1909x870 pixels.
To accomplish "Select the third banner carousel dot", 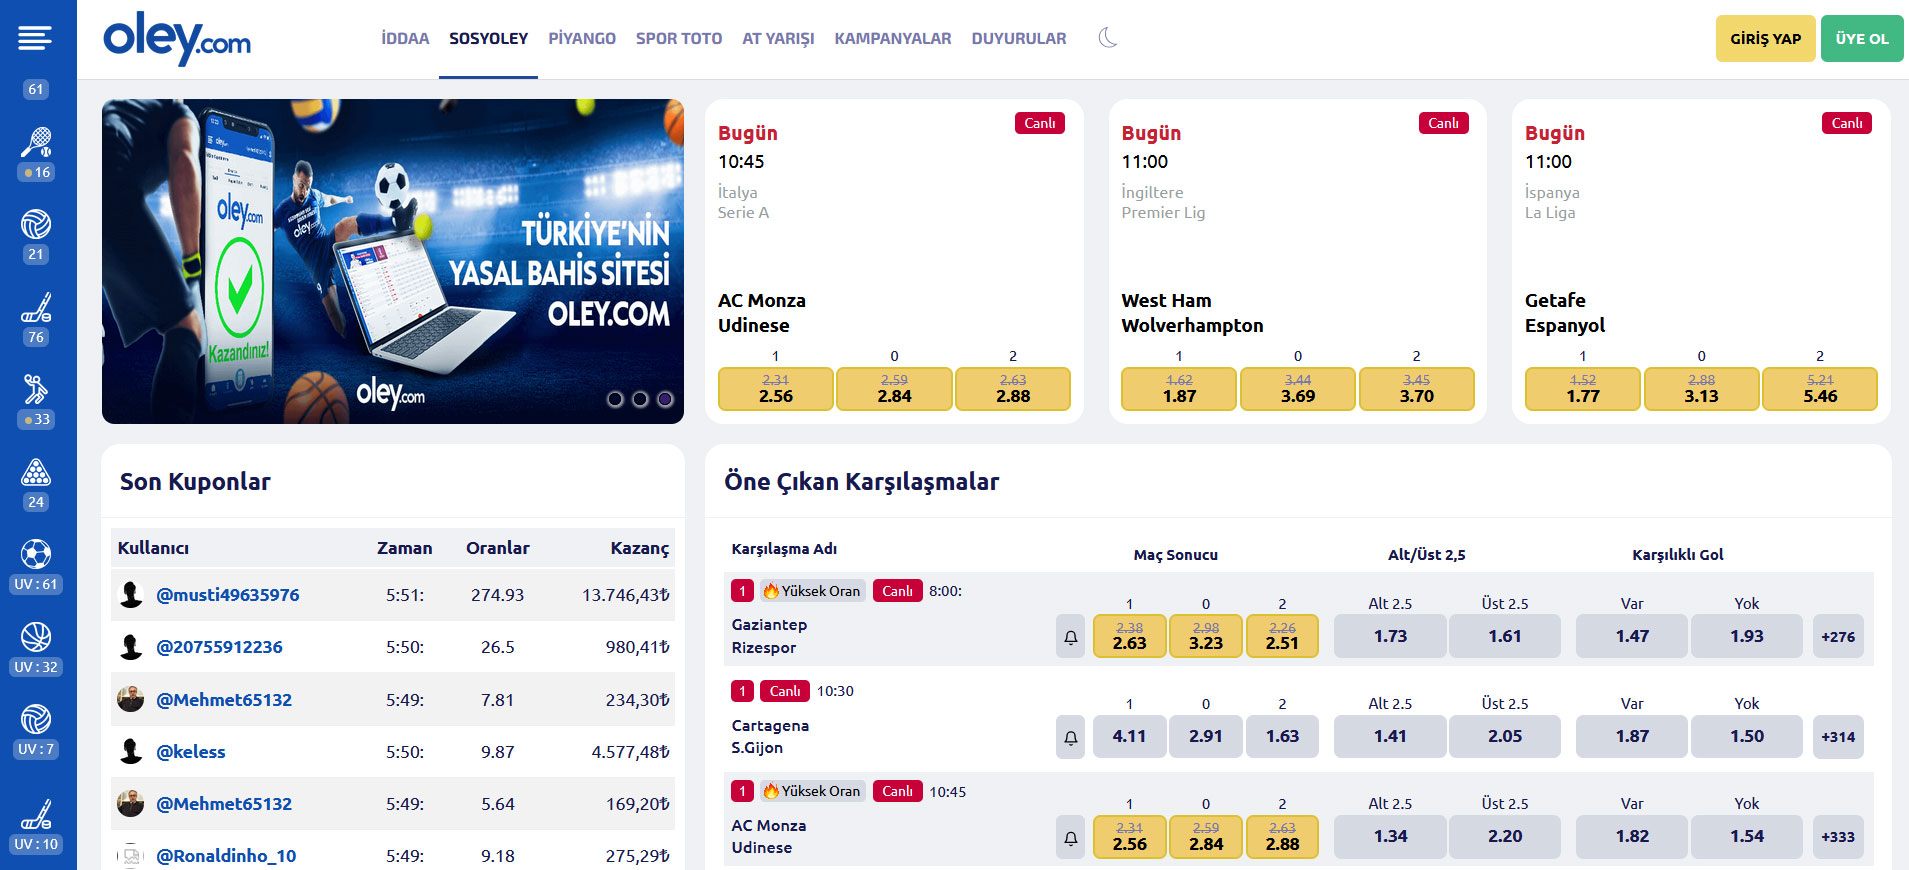I will tap(665, 399).
